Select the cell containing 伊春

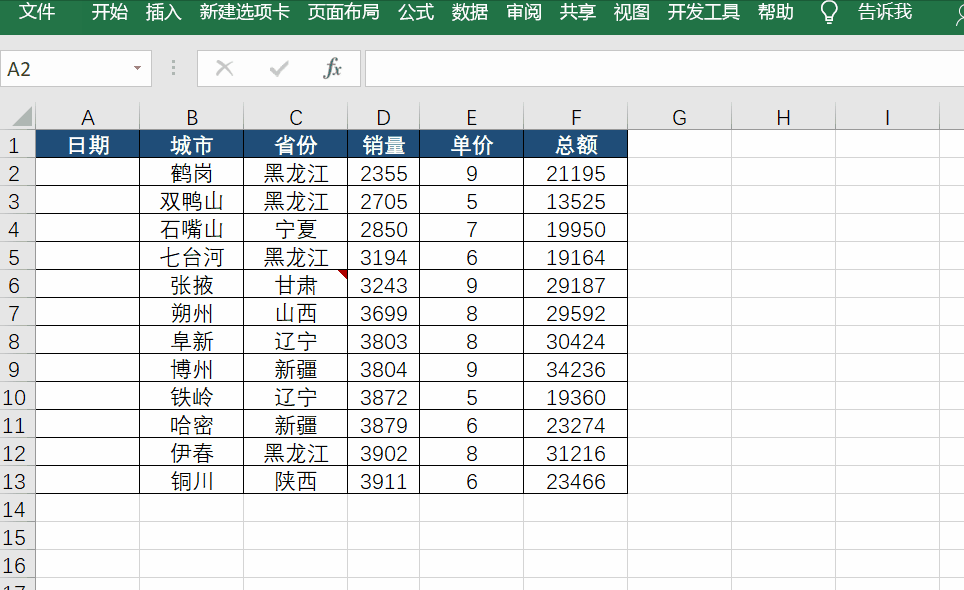(192, 454)
